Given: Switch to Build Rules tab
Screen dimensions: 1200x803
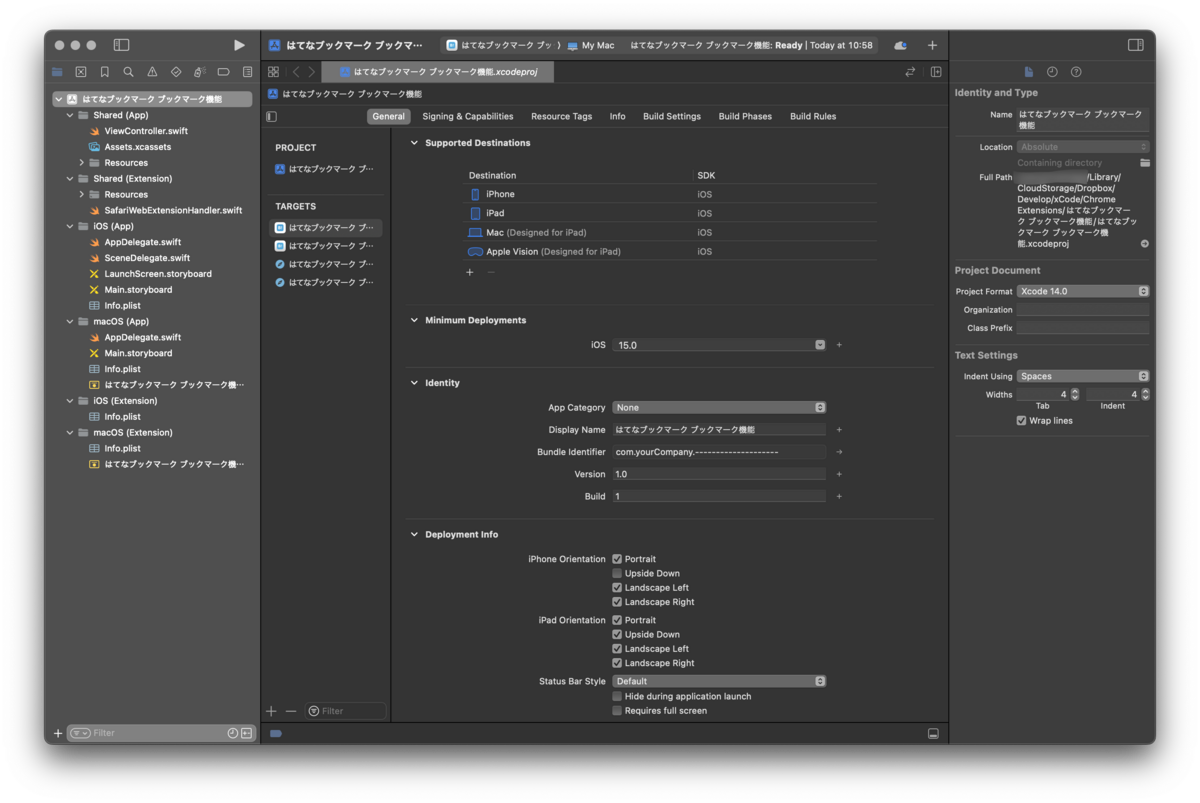Looking at the screenshot, I should pyautogui.click(x=813, y=116).
